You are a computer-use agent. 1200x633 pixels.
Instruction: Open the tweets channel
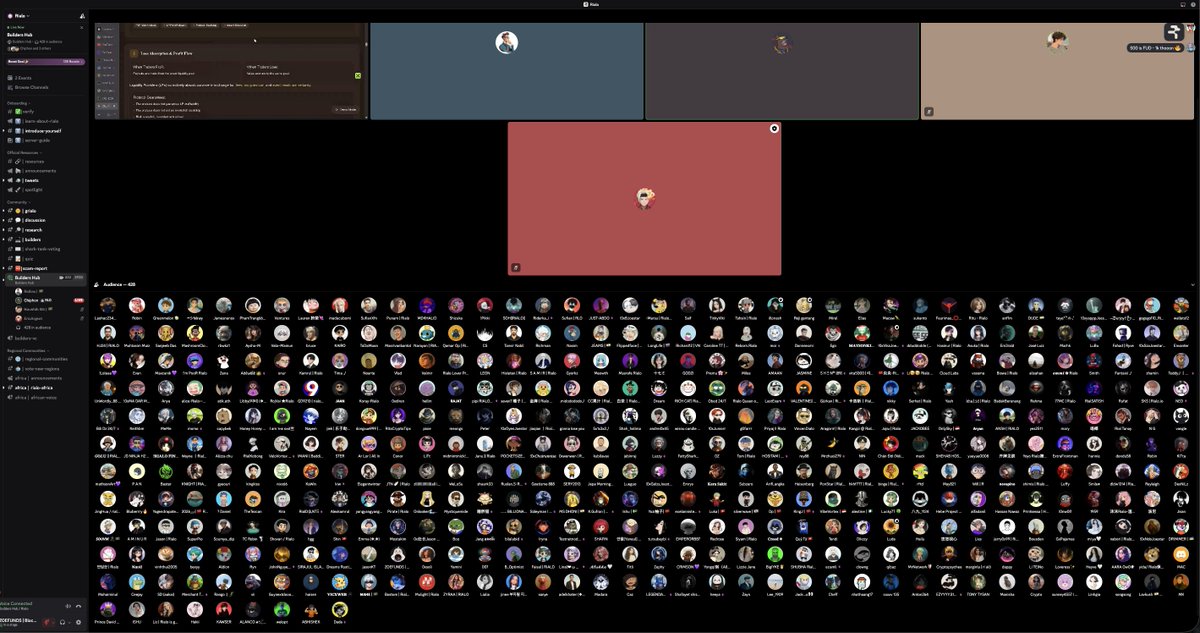coord(45,180)
